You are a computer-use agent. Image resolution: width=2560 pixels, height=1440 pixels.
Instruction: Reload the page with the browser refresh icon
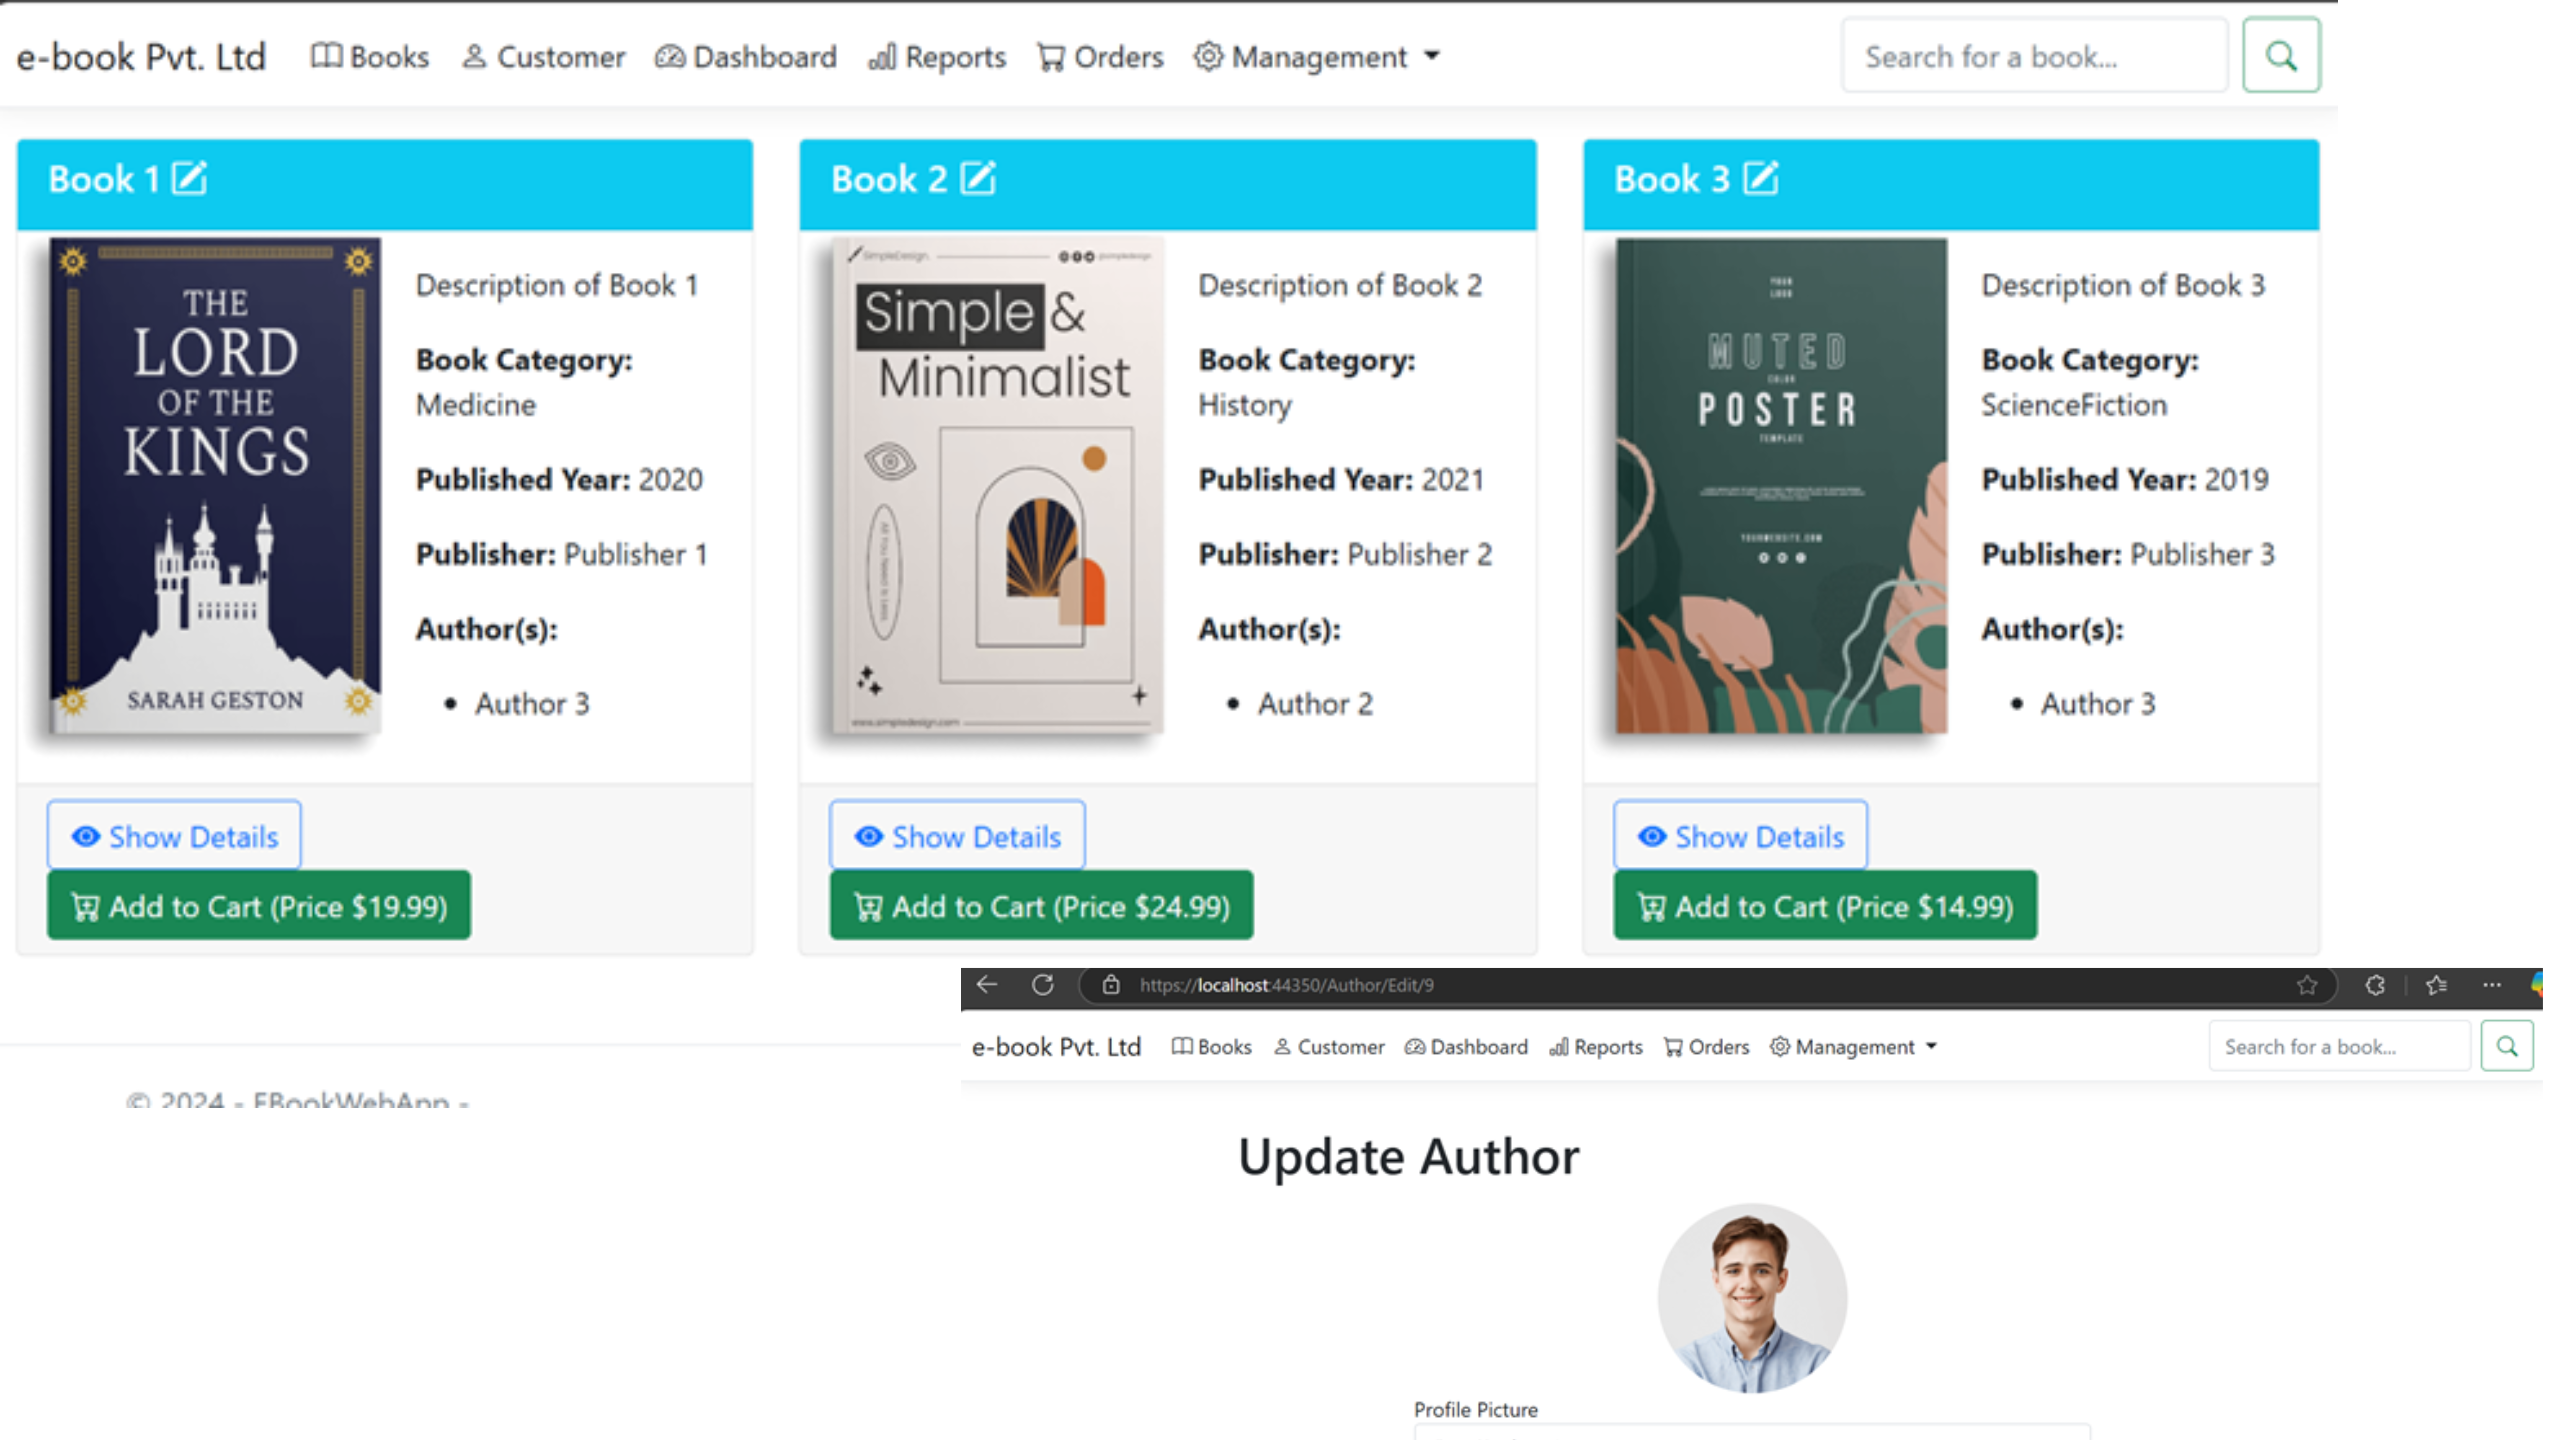[1043, 985]
